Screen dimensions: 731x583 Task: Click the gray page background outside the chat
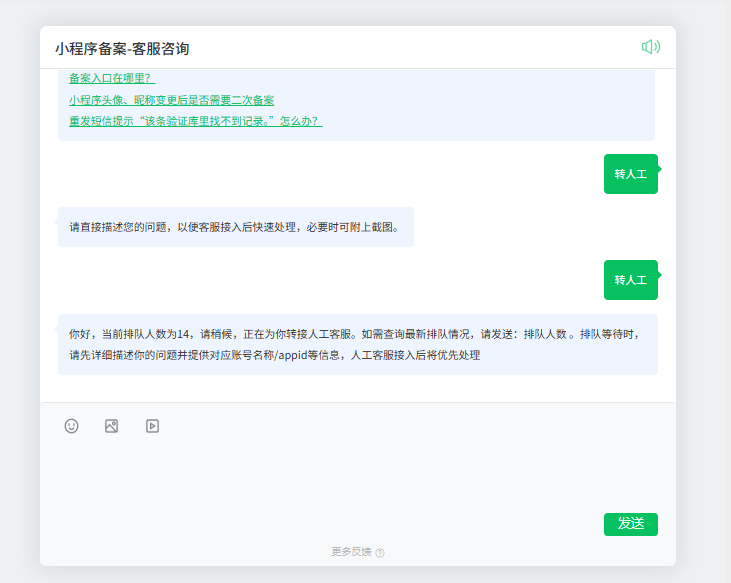coord(703,300)
